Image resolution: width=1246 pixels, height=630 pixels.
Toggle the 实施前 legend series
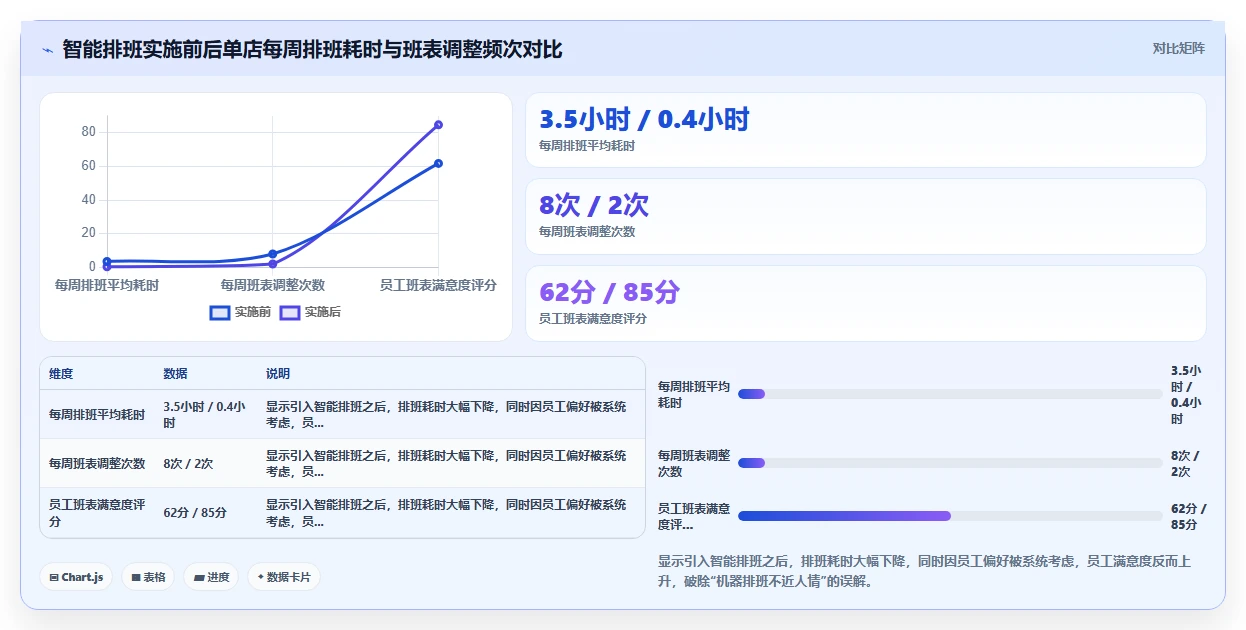[x=240, y=312]
